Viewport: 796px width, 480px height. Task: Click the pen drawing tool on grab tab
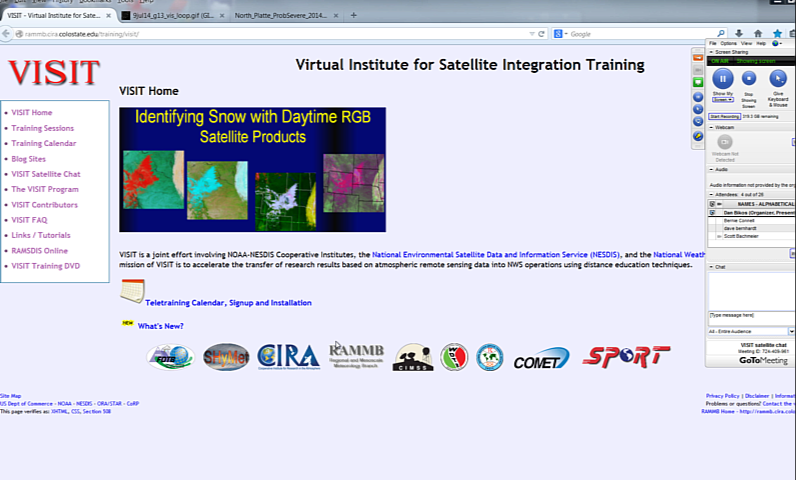(698, 135)
